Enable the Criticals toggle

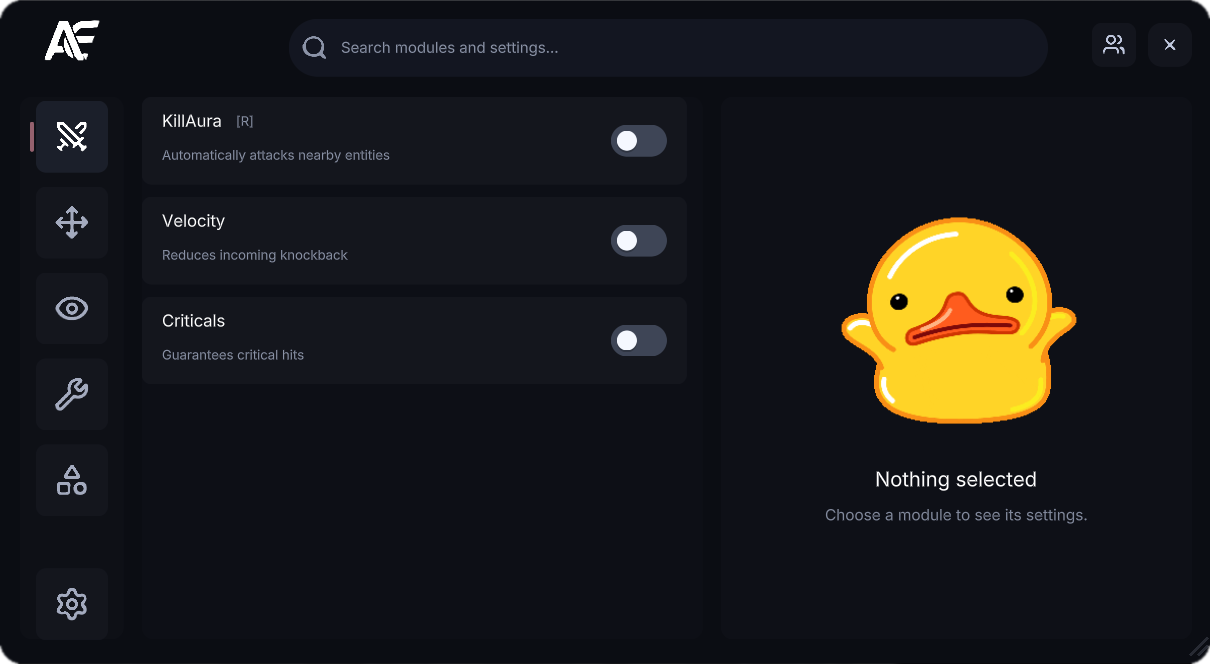639,341
